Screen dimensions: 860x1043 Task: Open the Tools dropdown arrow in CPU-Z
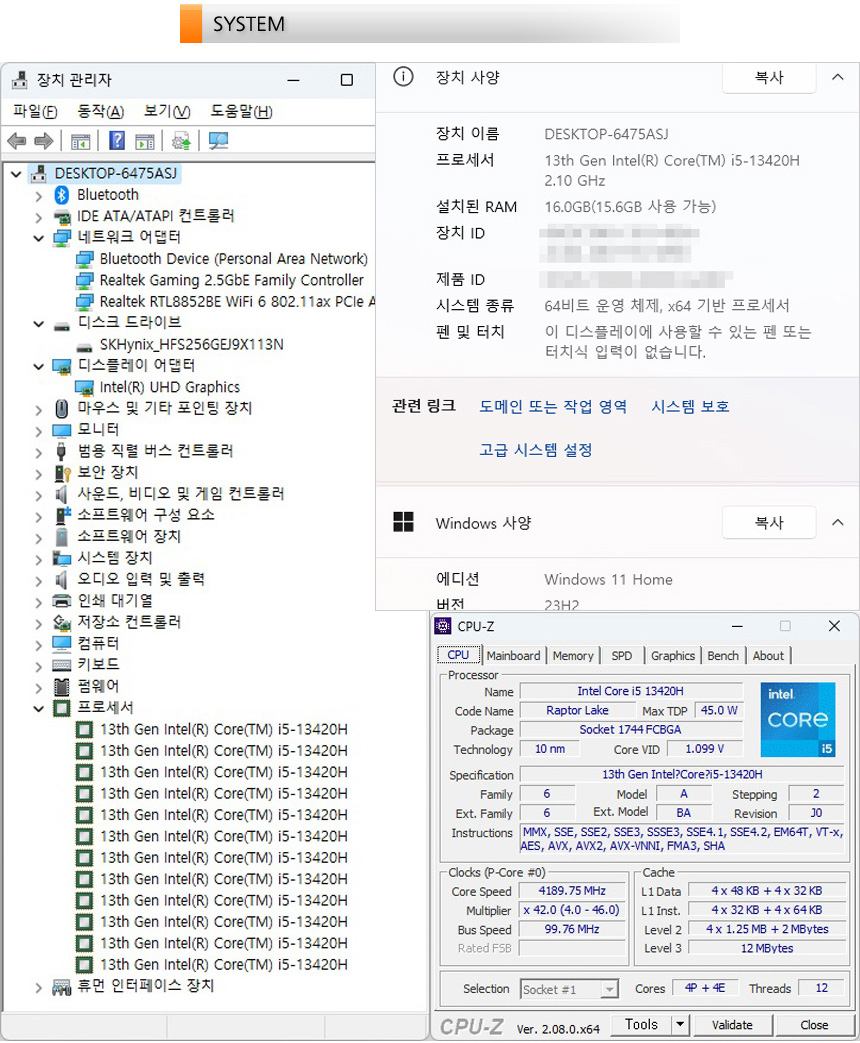tap(680, 1025)
